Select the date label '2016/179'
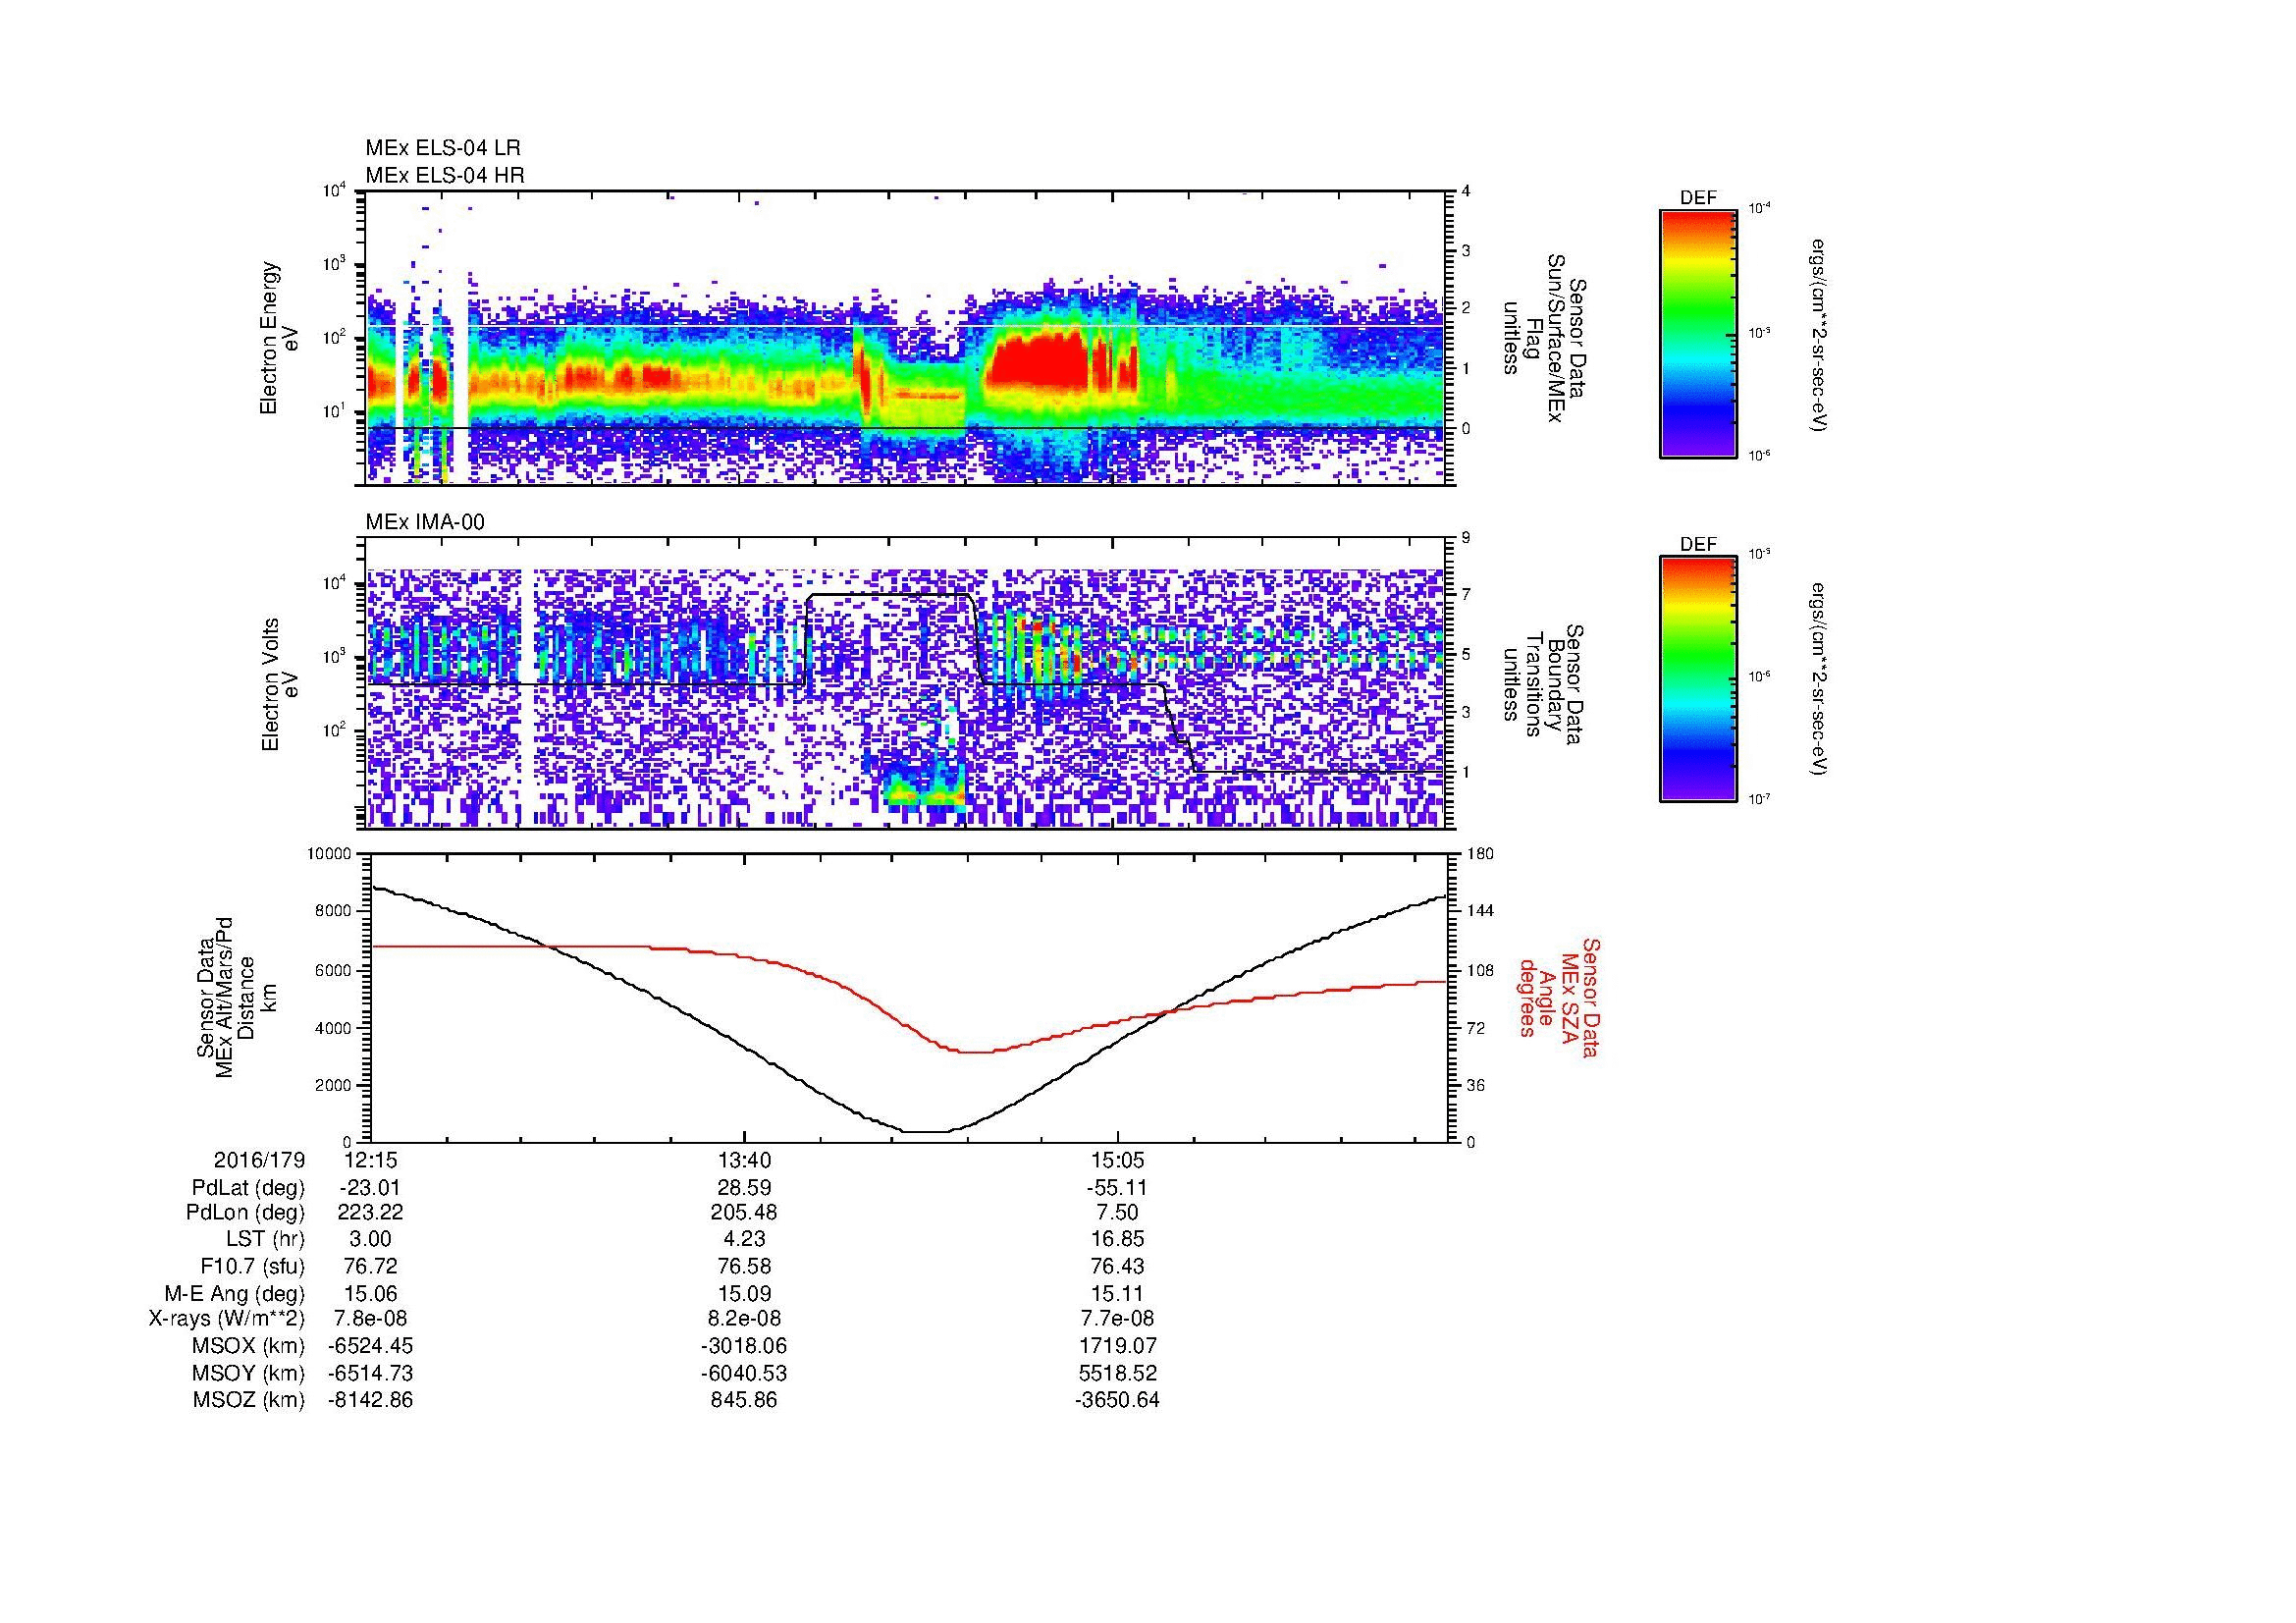 (x=259, y=1160)
